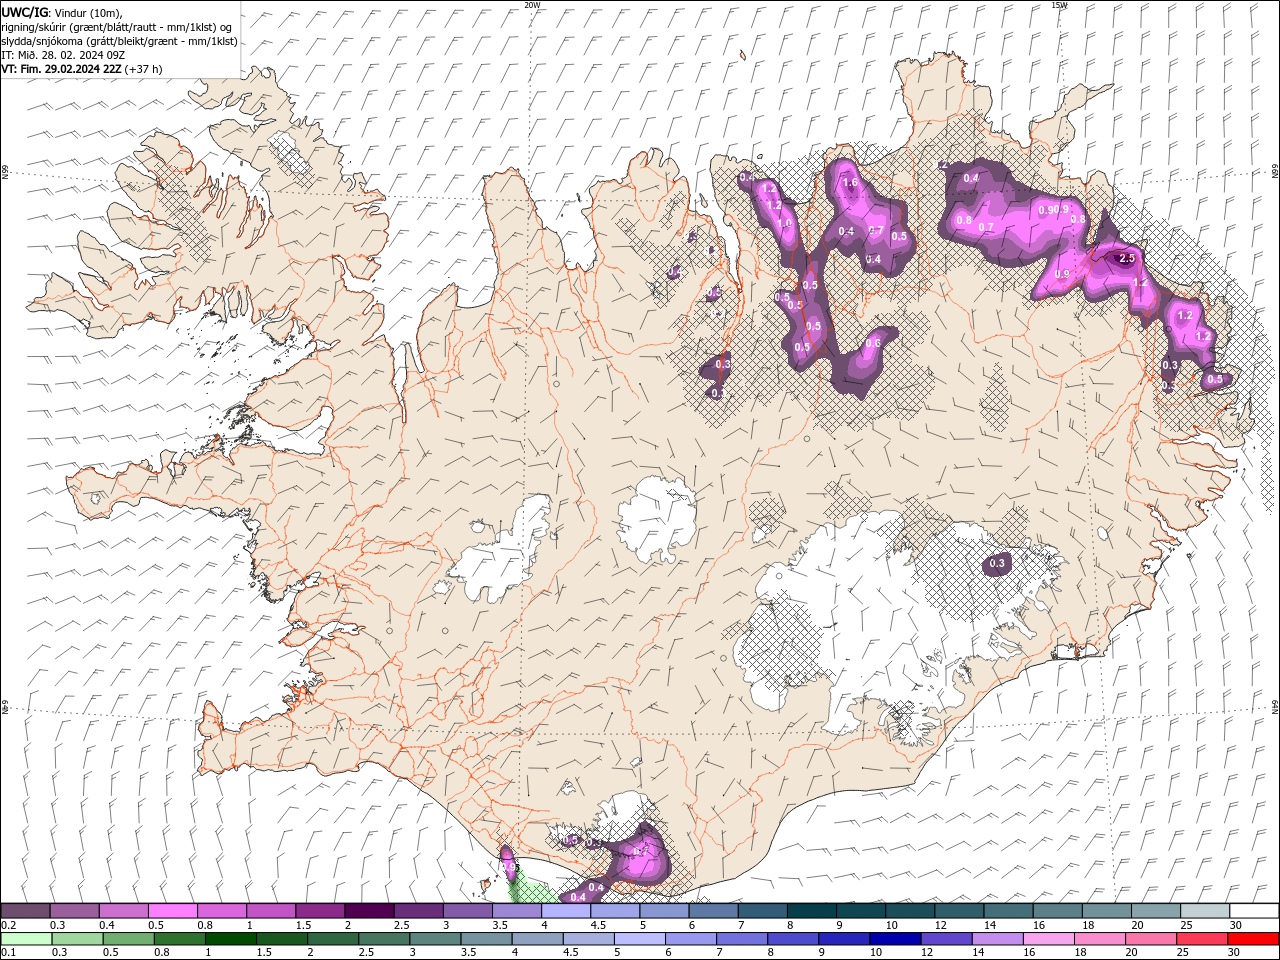Viewport: 1280px width, 960px height.
Task: Click the VT: Fim. 29.02.2024 22Z valid time
Action: (82, 69)
